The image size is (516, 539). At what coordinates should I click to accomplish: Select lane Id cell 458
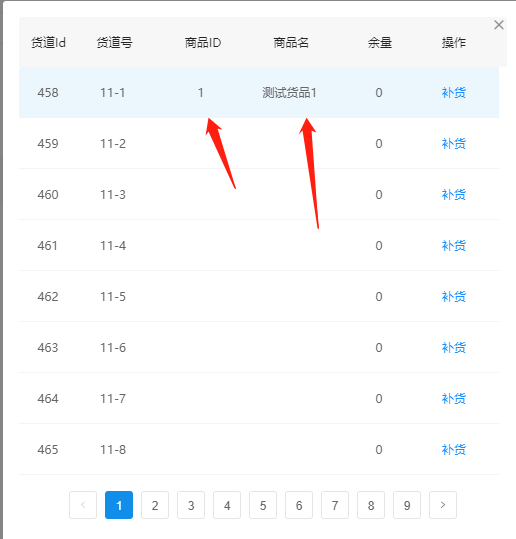tap(48, 93)
